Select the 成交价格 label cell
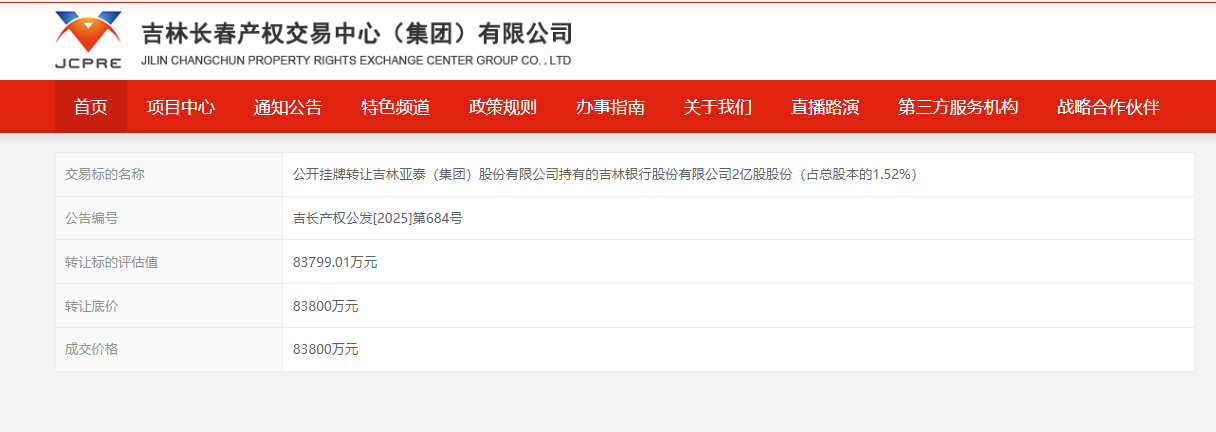The height and width of the screenshot is (432, 1216). (x=169, y=349)
